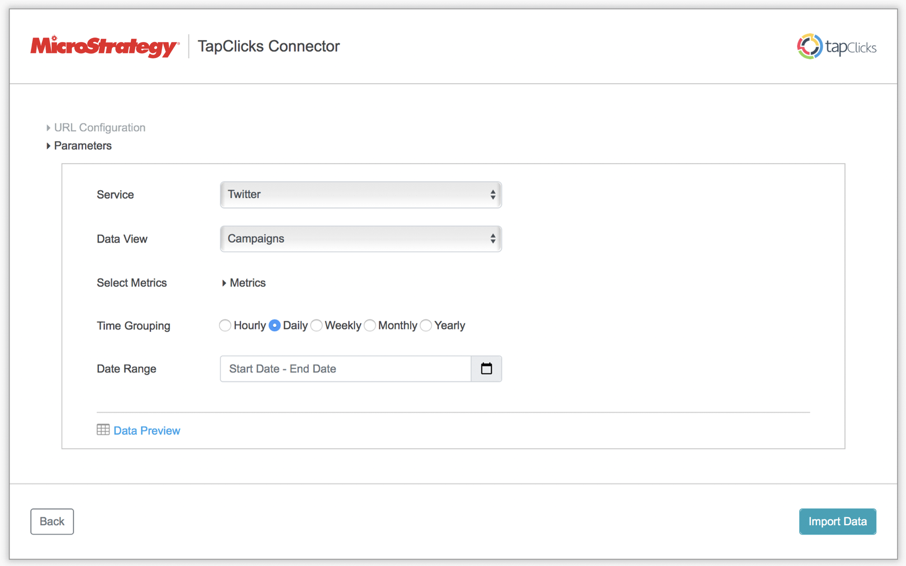The image size is (906, 566).
Task: Expand the Metrics disclosure triangle
Action: 224,283
